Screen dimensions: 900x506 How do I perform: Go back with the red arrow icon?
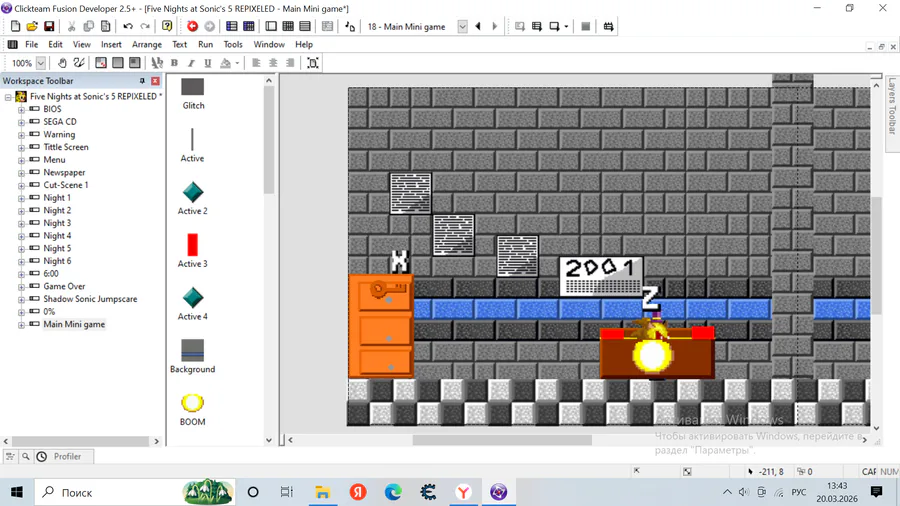[192, 26]
